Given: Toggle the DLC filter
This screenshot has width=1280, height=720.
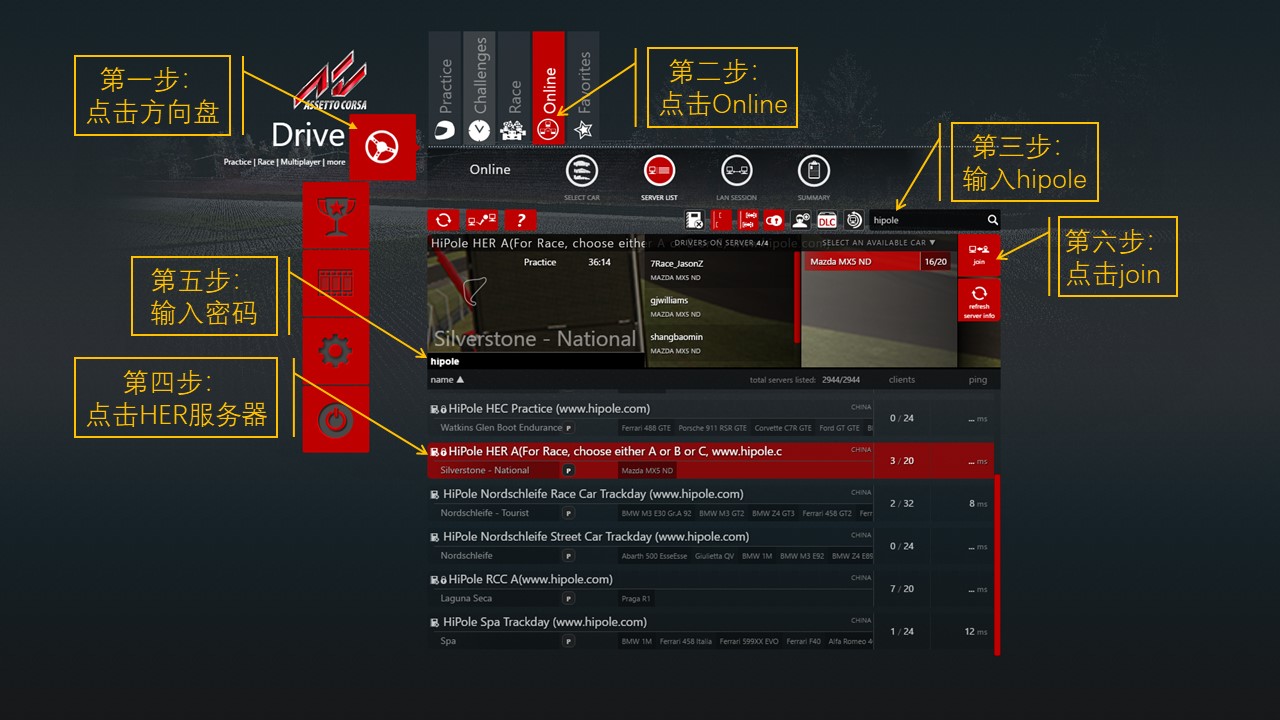Looking at the screenshot, I should pos(827,220).
